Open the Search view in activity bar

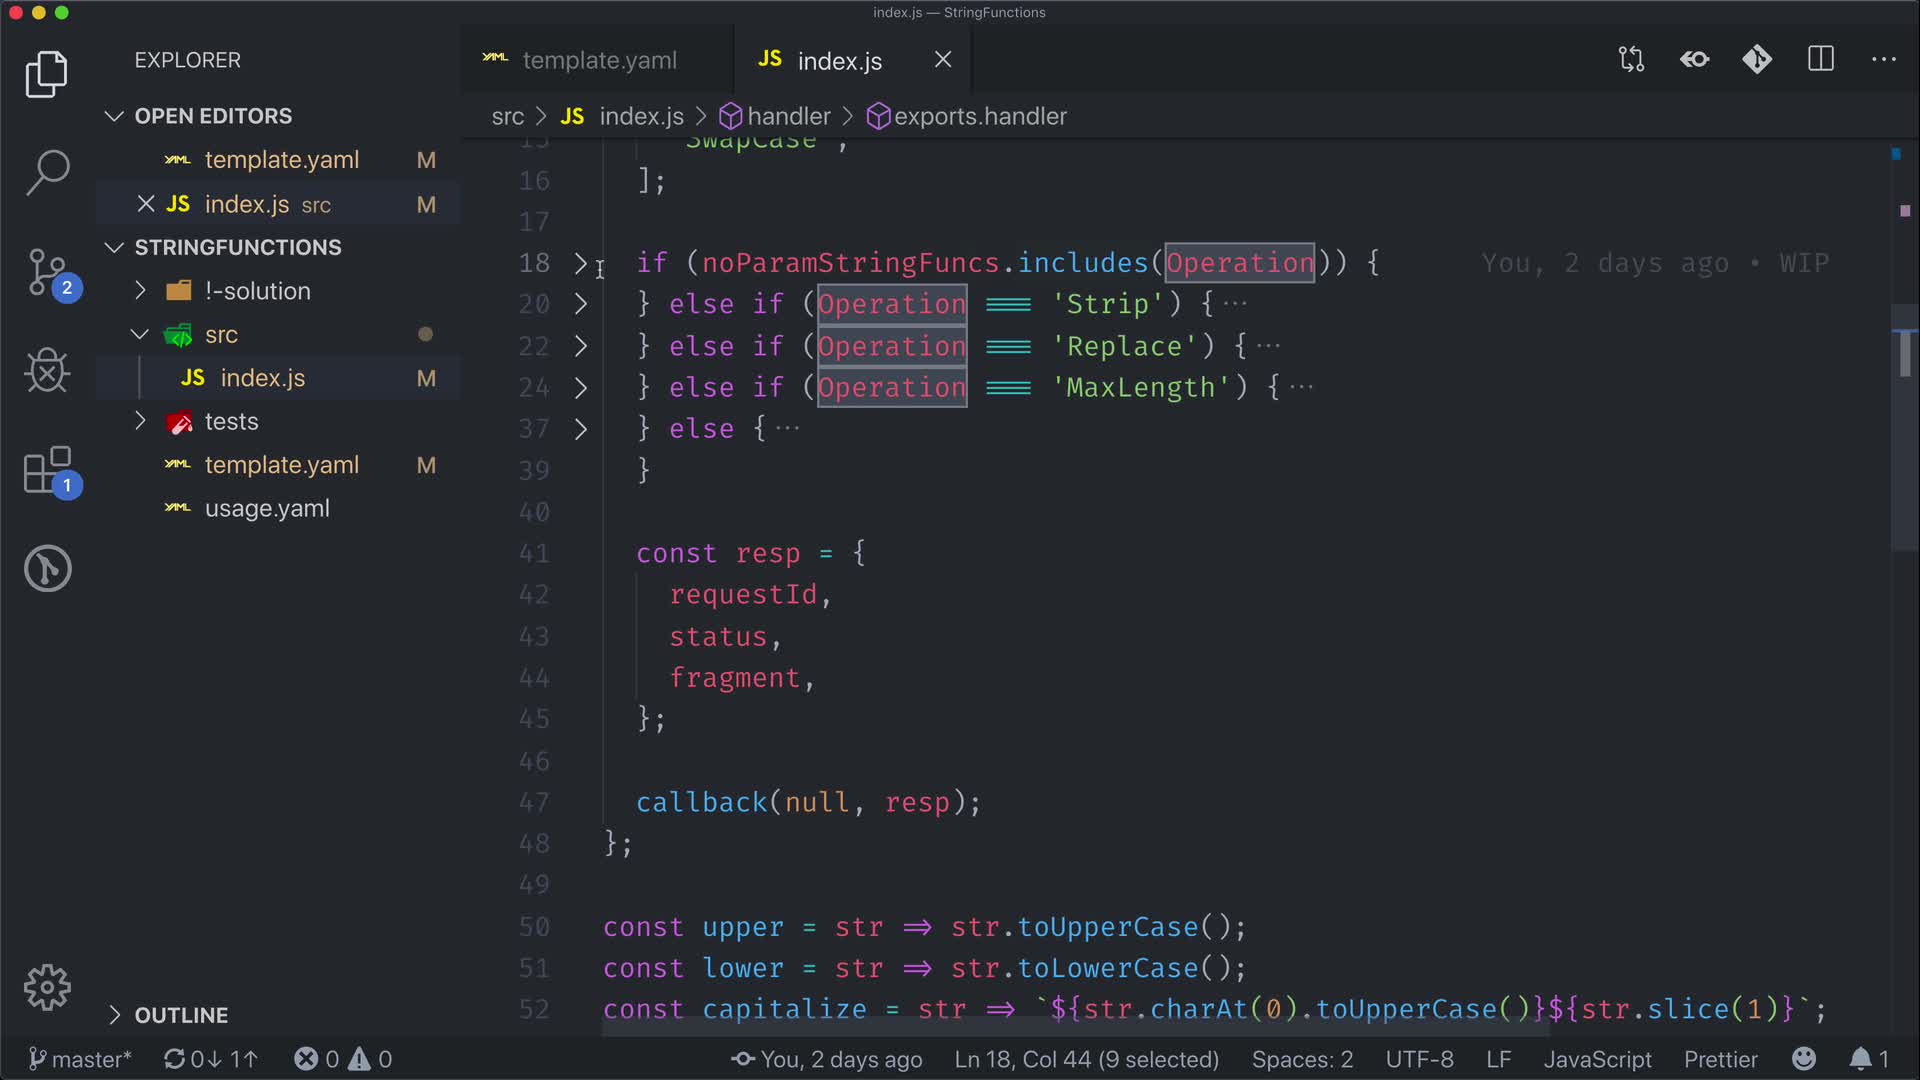(x=47, y=172)
